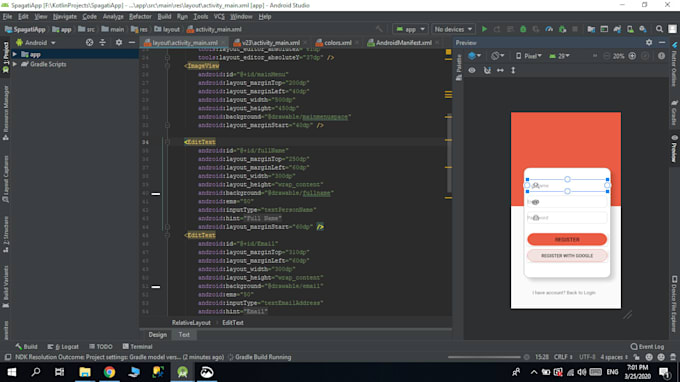Switch to colors.xml tab
This screenshot has width=680, height=382.
(x=337, y=42)
